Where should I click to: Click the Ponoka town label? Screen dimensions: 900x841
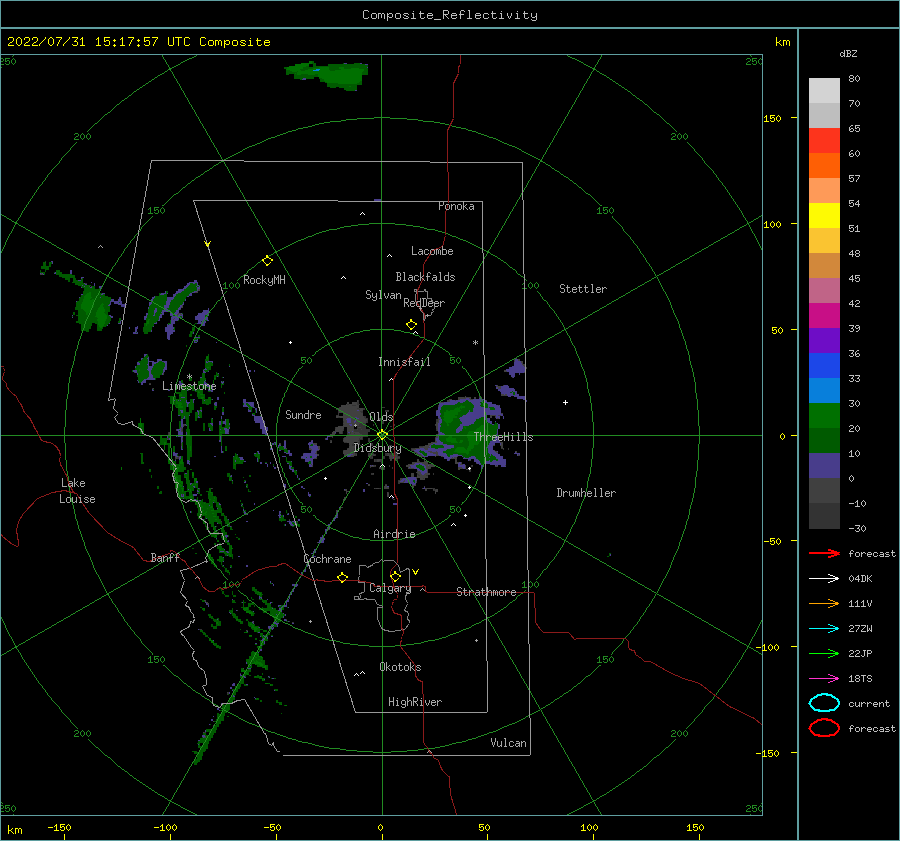click(456, 206)
